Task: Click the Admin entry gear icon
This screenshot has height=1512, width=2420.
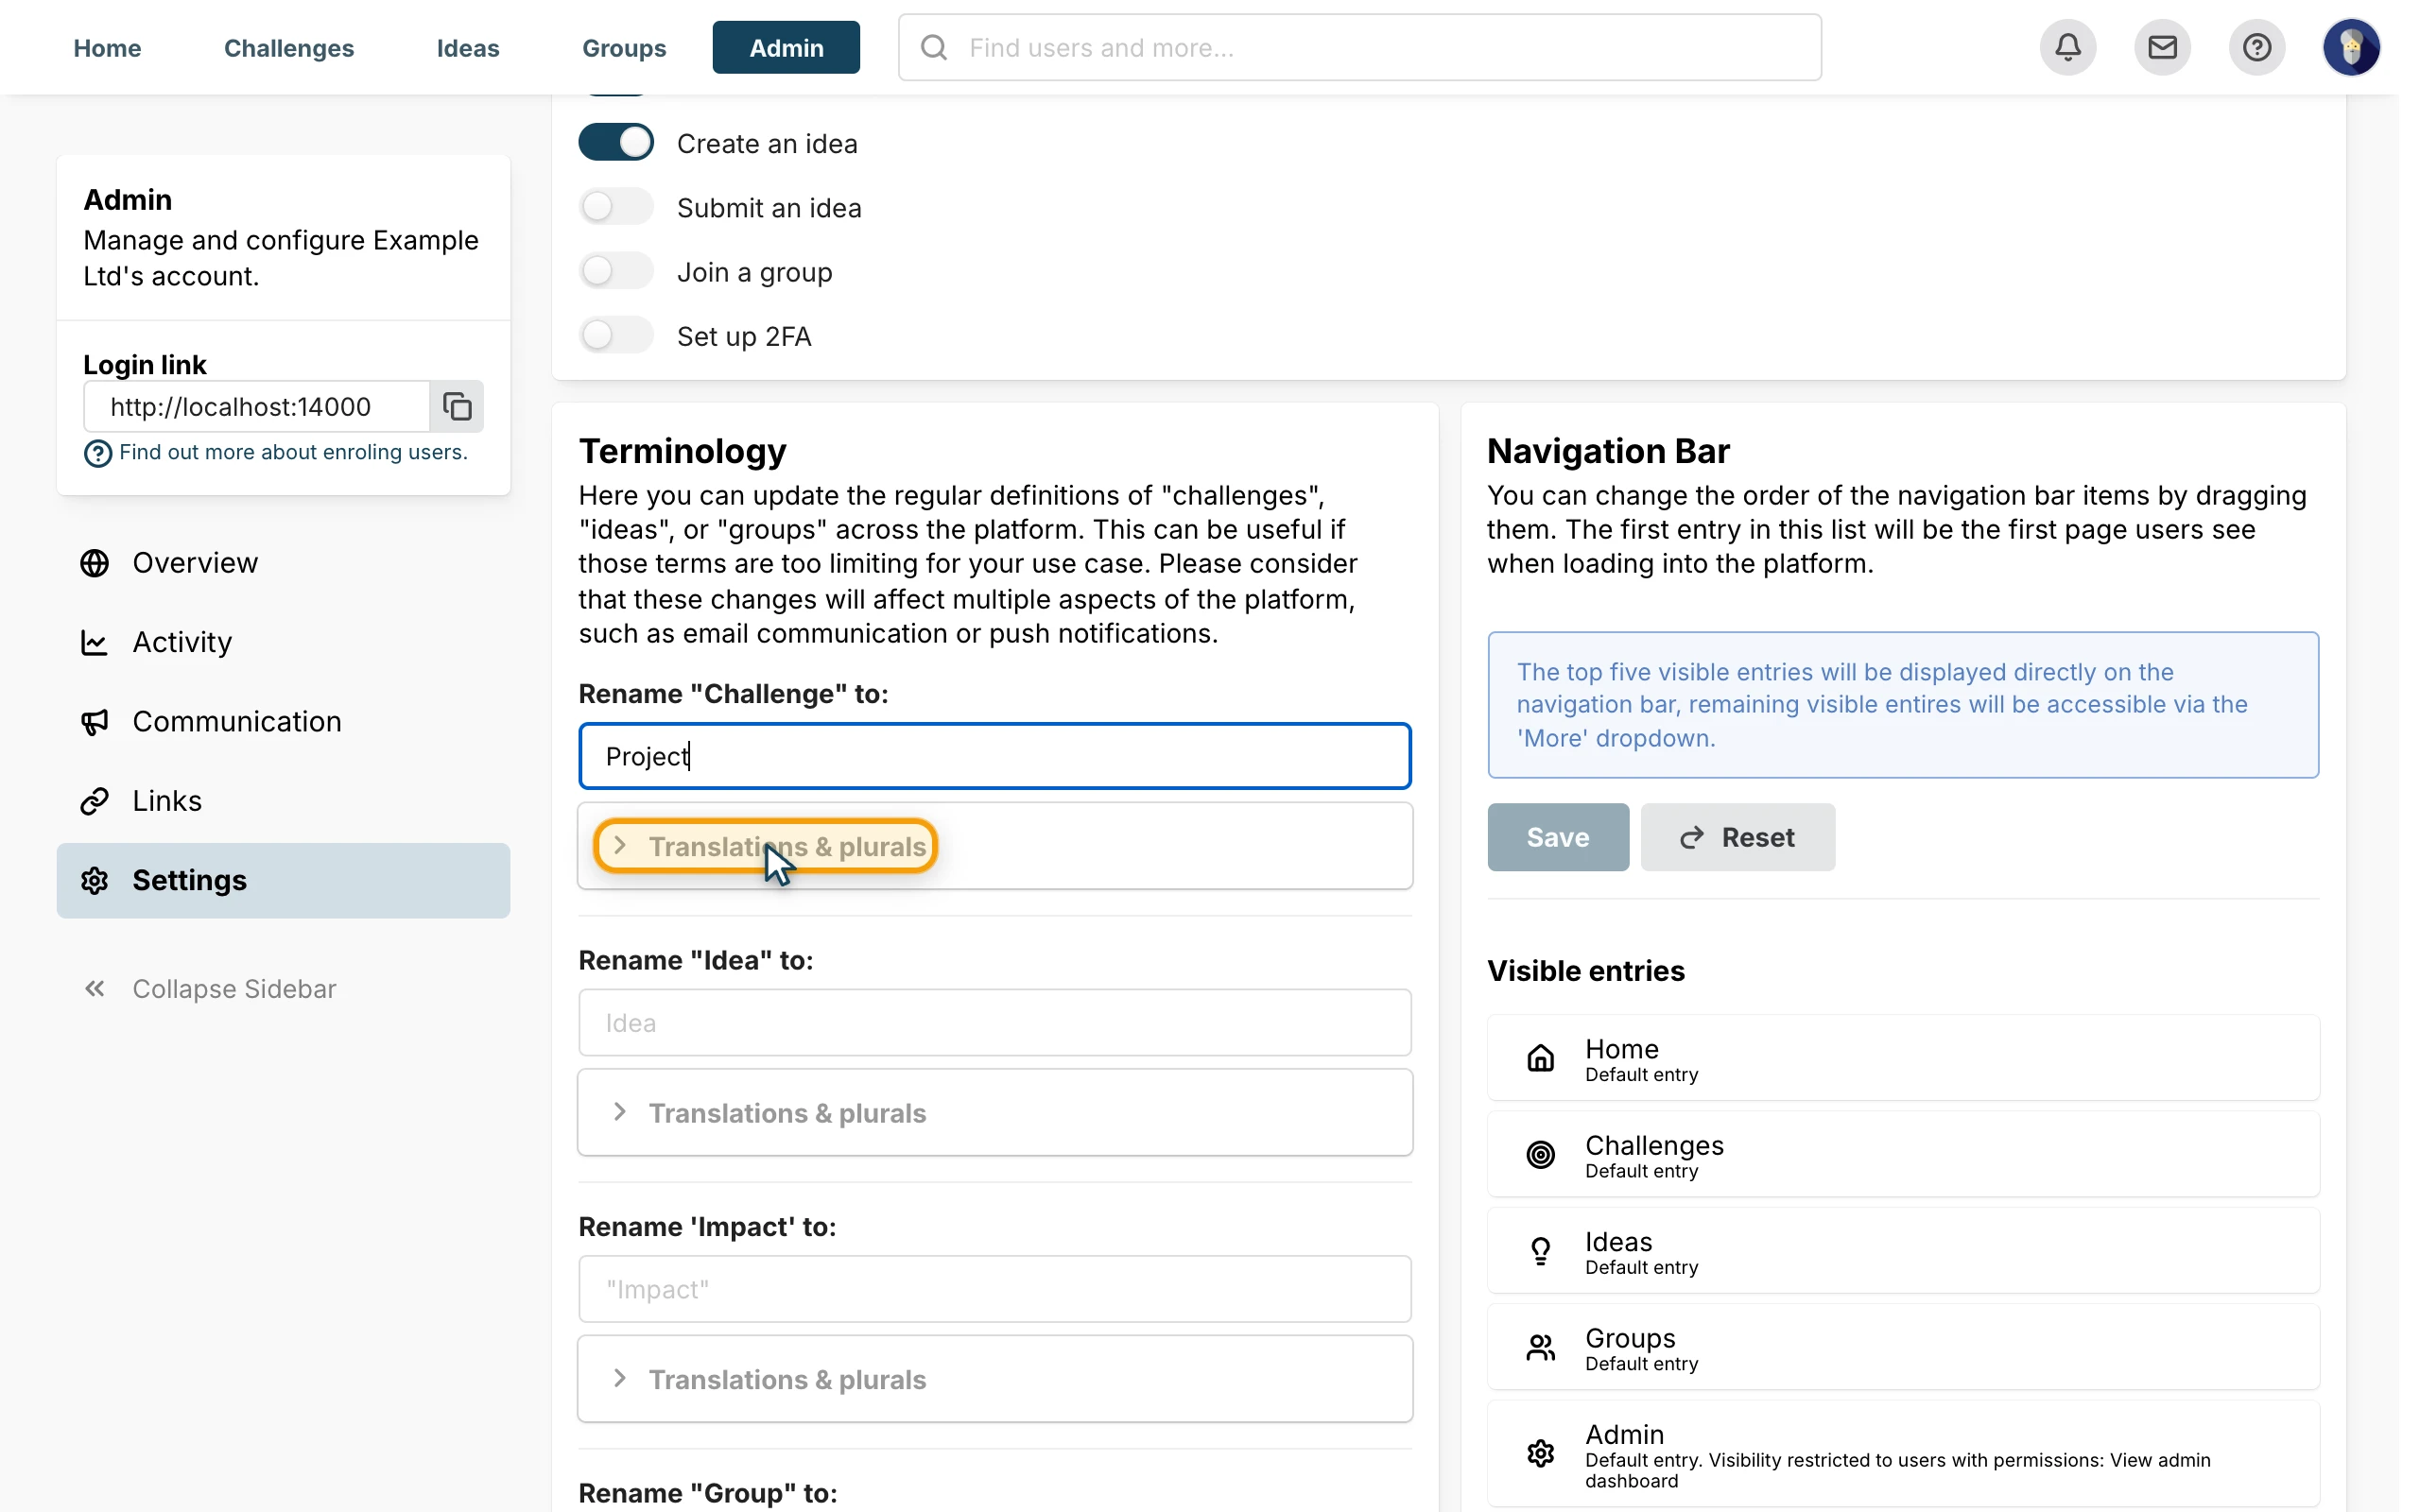Action: pos(1541,1453)
